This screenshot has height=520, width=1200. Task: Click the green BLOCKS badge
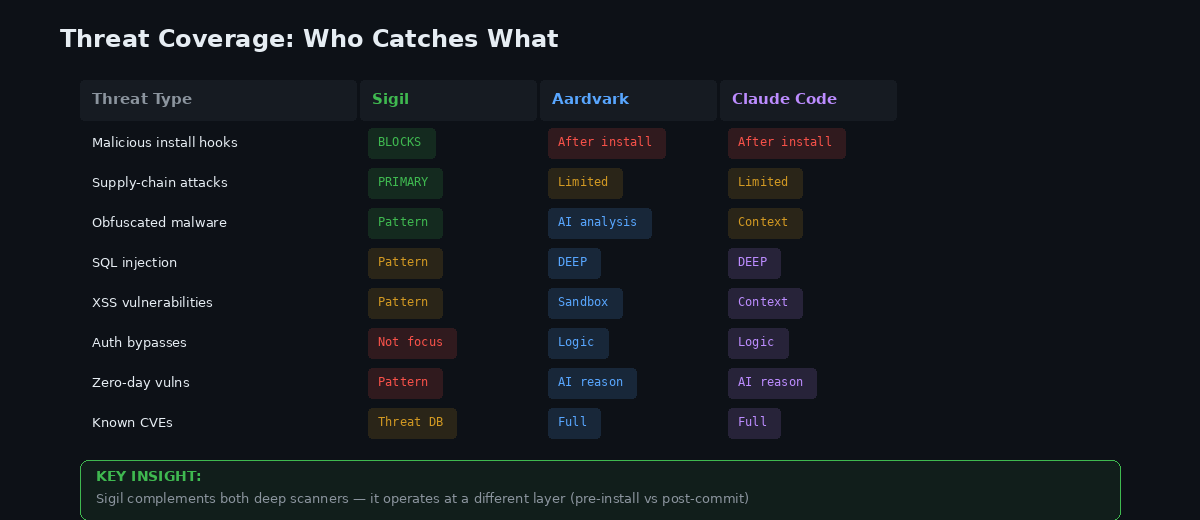click(400, 143)
